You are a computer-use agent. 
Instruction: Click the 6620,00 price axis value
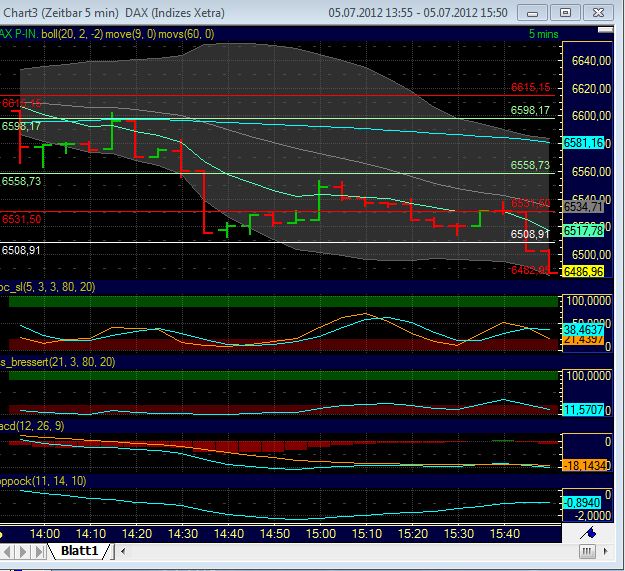point(591,88)
